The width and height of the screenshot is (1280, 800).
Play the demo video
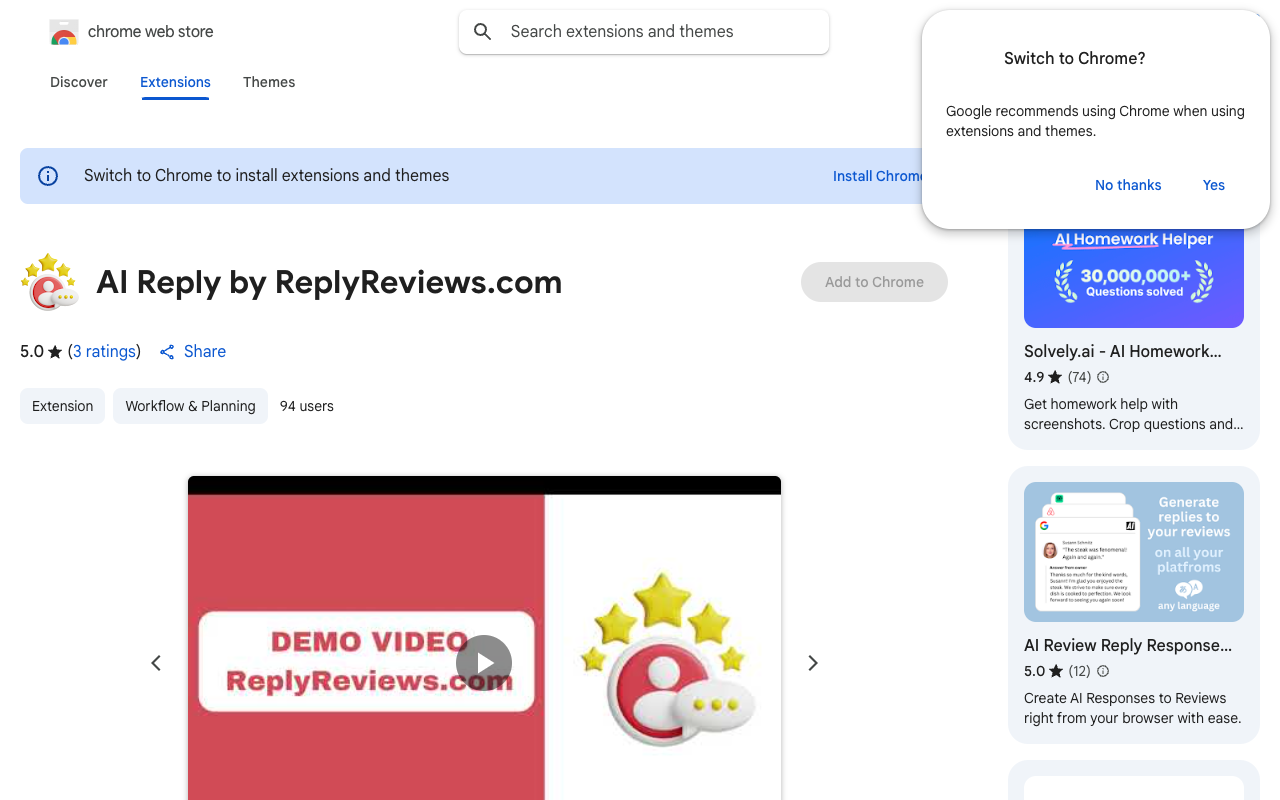tap(484, 663)
